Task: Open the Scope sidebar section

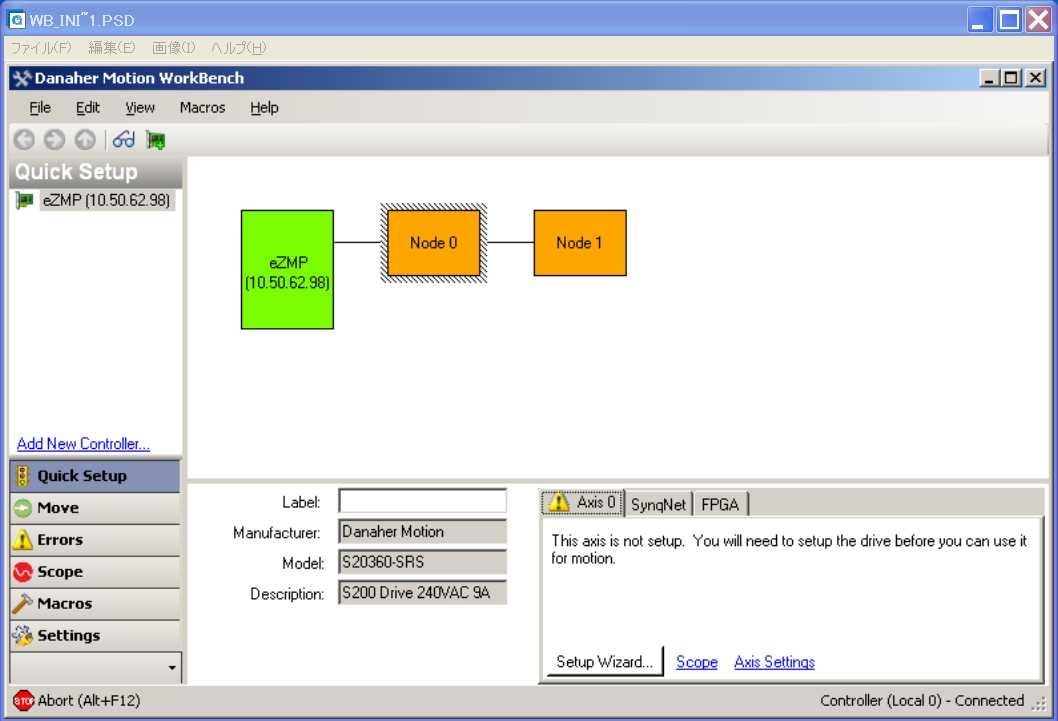Action: tap(95, 571)
